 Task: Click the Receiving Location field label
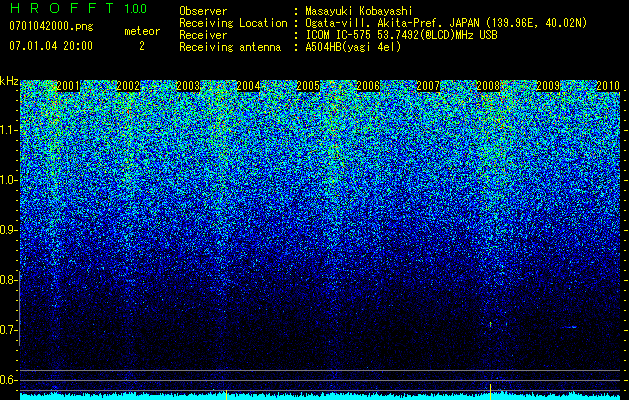click(233, 23)
